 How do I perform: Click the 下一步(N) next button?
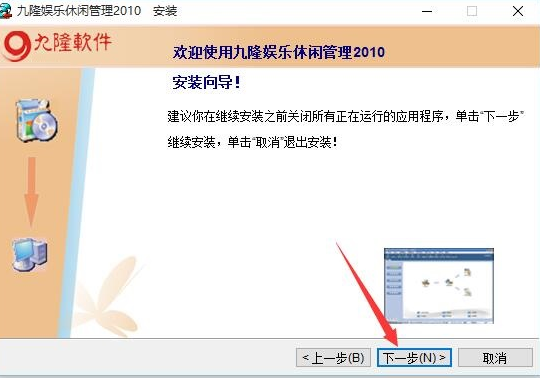414,358
